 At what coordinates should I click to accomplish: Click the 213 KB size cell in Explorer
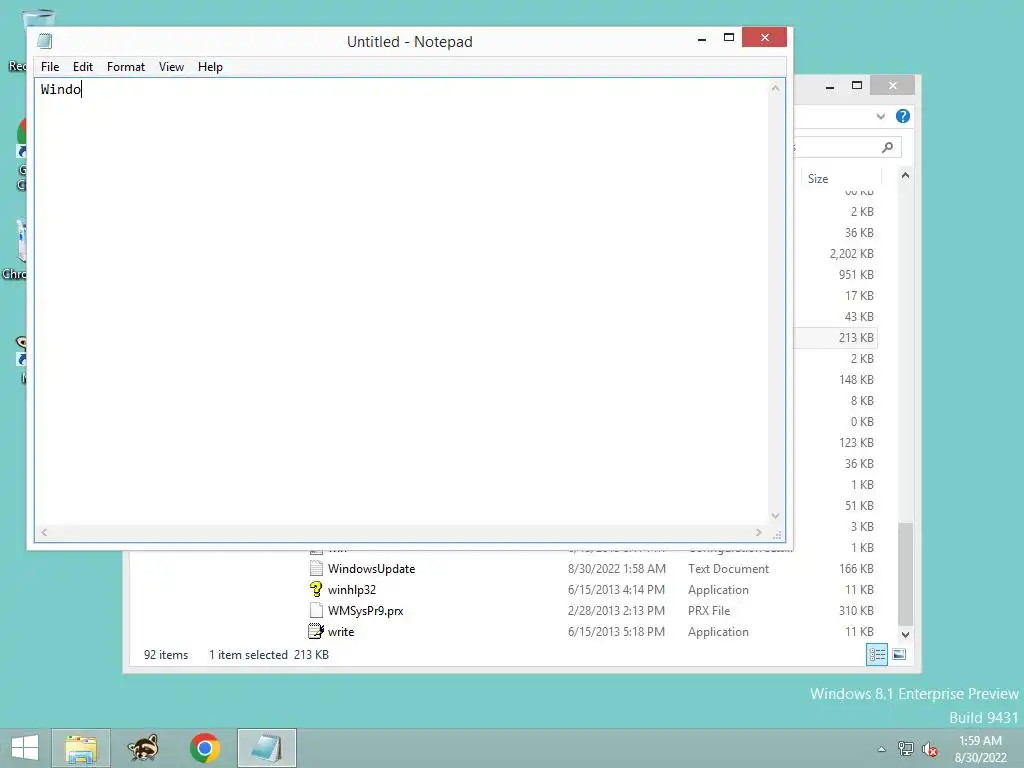[x=856, y=338]
